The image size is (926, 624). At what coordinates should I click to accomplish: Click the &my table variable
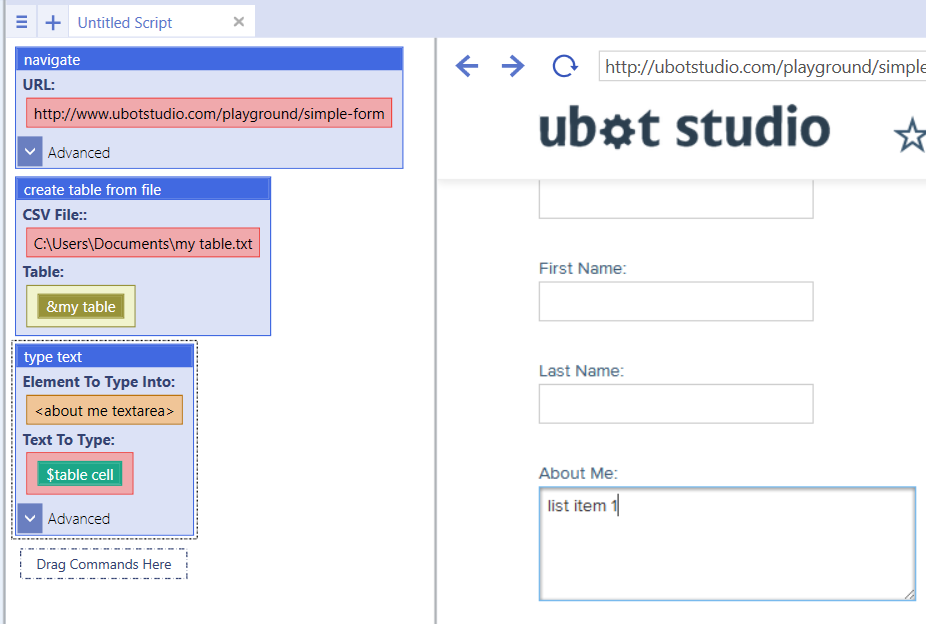click(x=81, y=306)
